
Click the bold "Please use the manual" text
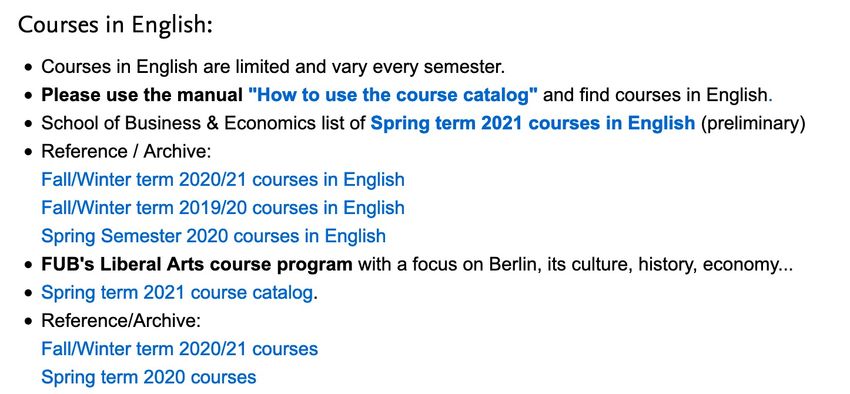point(142,95)
